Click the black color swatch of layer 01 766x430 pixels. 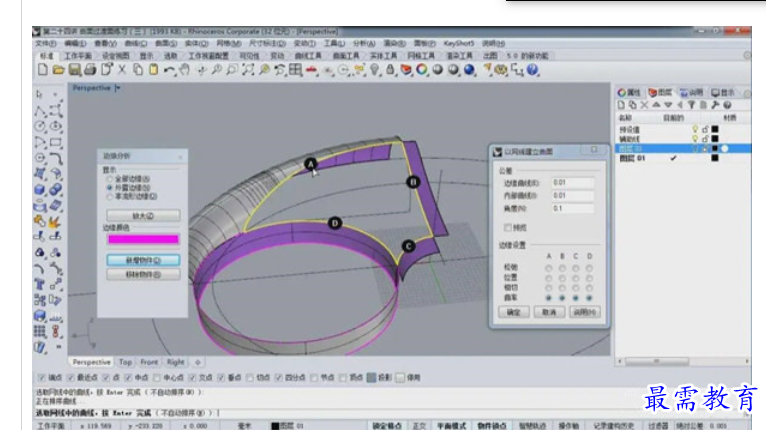pyautogui.click(x=715, y=158)
